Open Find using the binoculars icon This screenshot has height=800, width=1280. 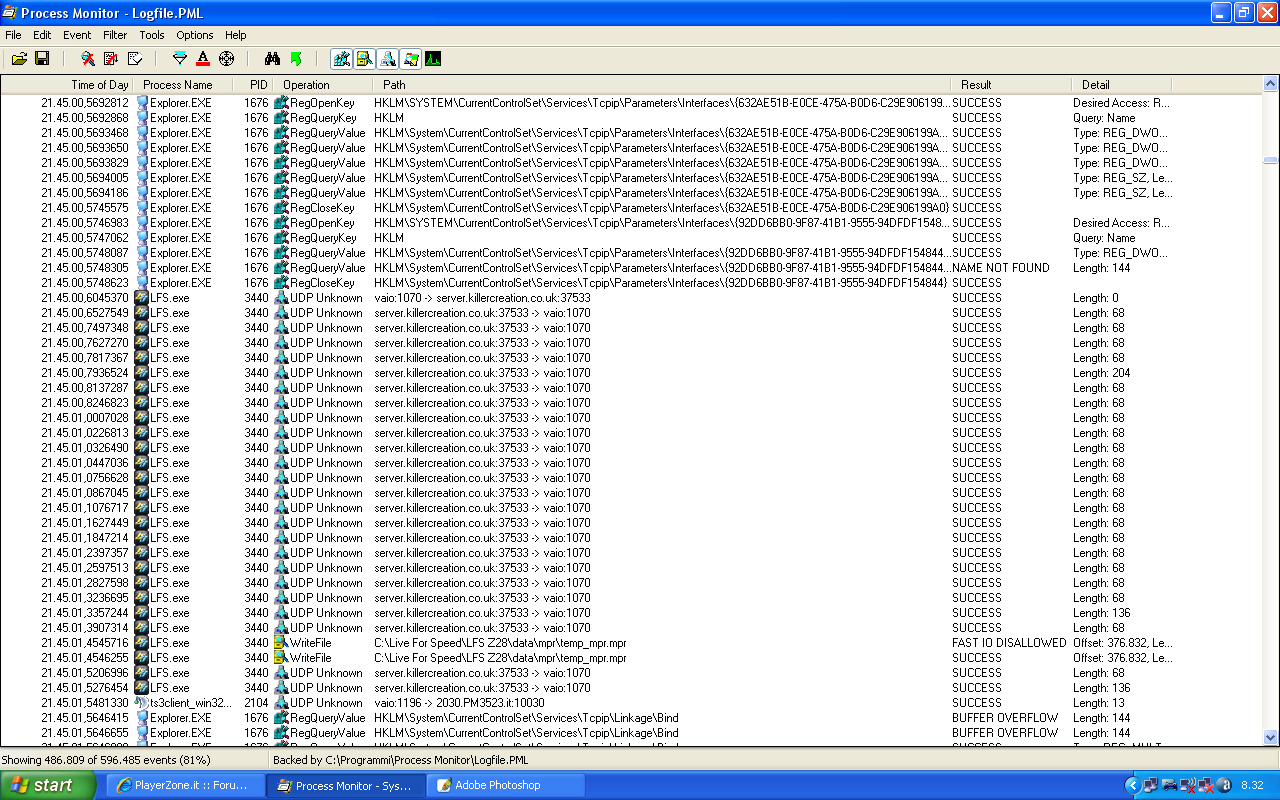272,59
